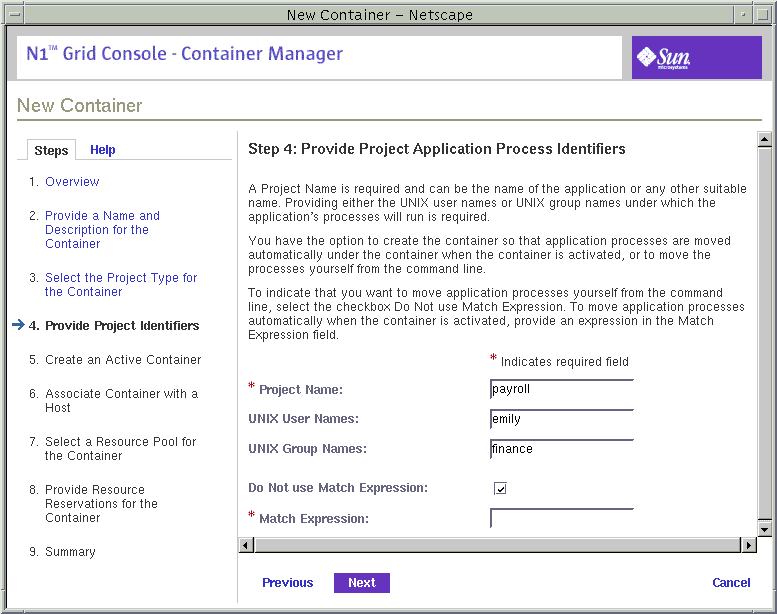This screenshot has width=777, height=614.
Task: Click the Match Expression label
Action: click(314, 519)
